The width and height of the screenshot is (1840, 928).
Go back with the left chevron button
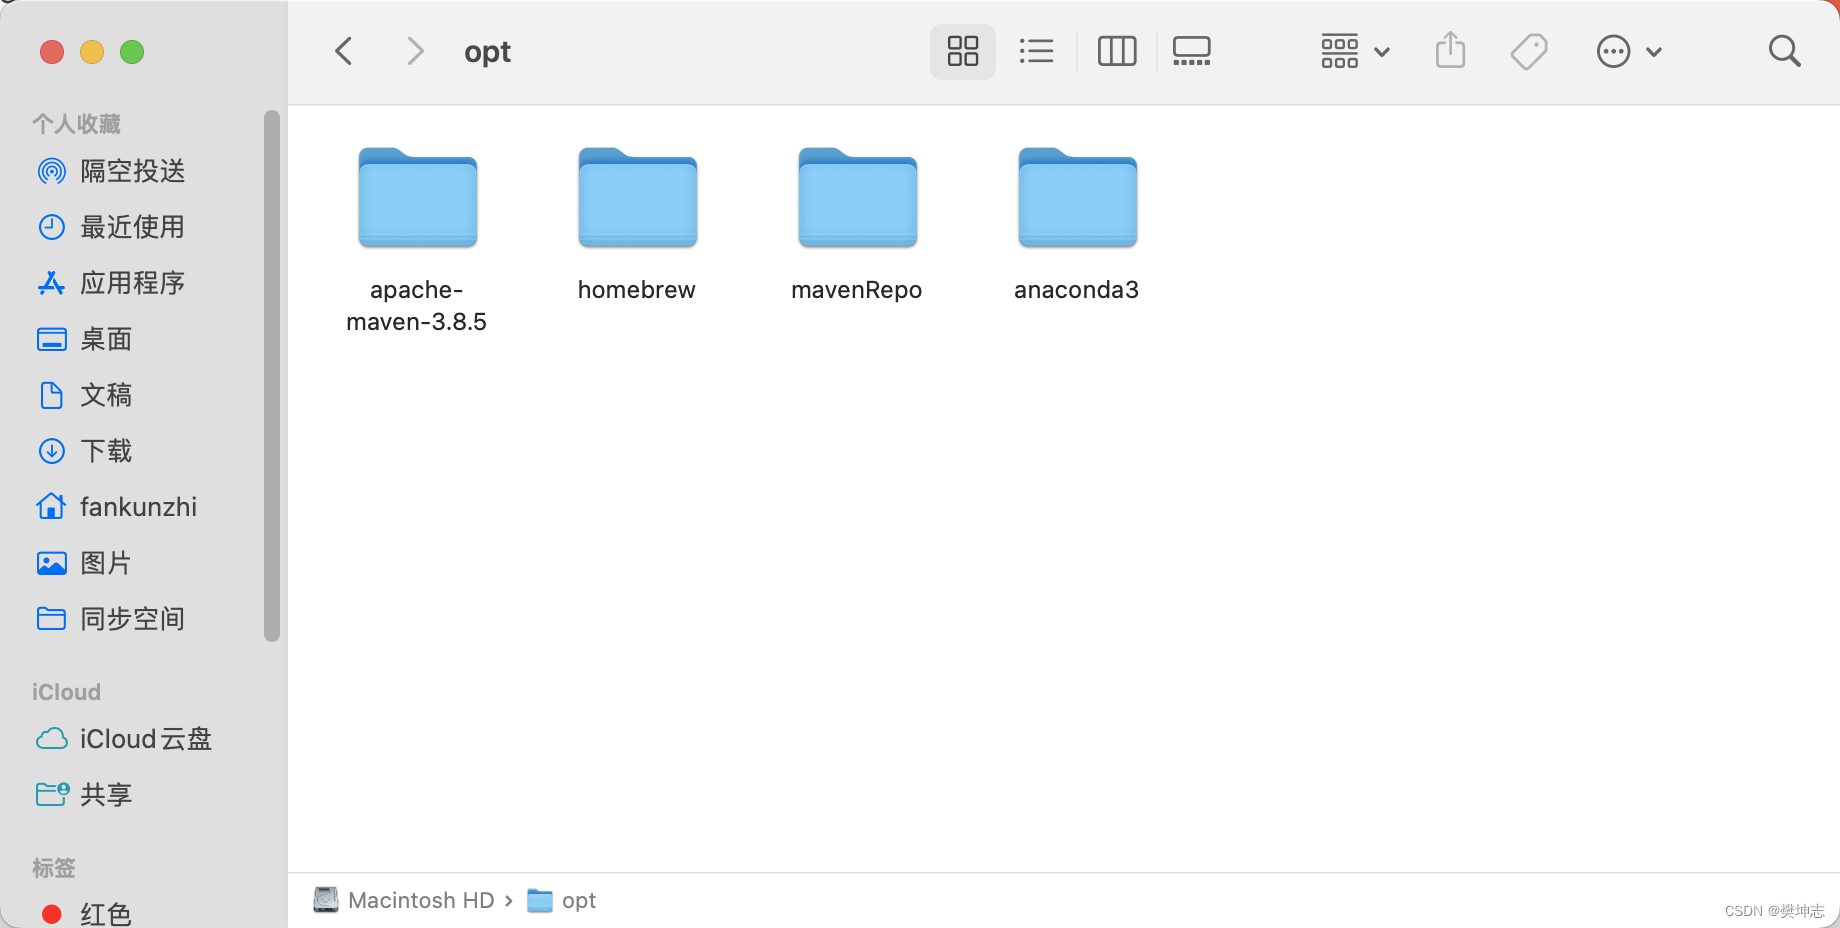[x=344, y=51]
